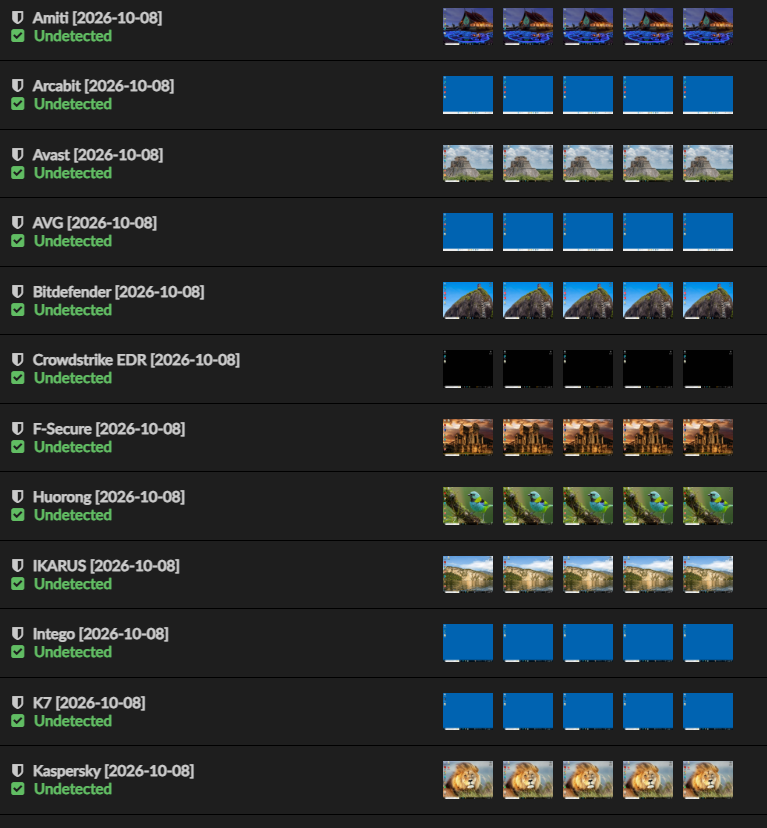The image size is (767, 828).
Task: Click 'Undetected' status under Amiti
Action: [73, 36]
